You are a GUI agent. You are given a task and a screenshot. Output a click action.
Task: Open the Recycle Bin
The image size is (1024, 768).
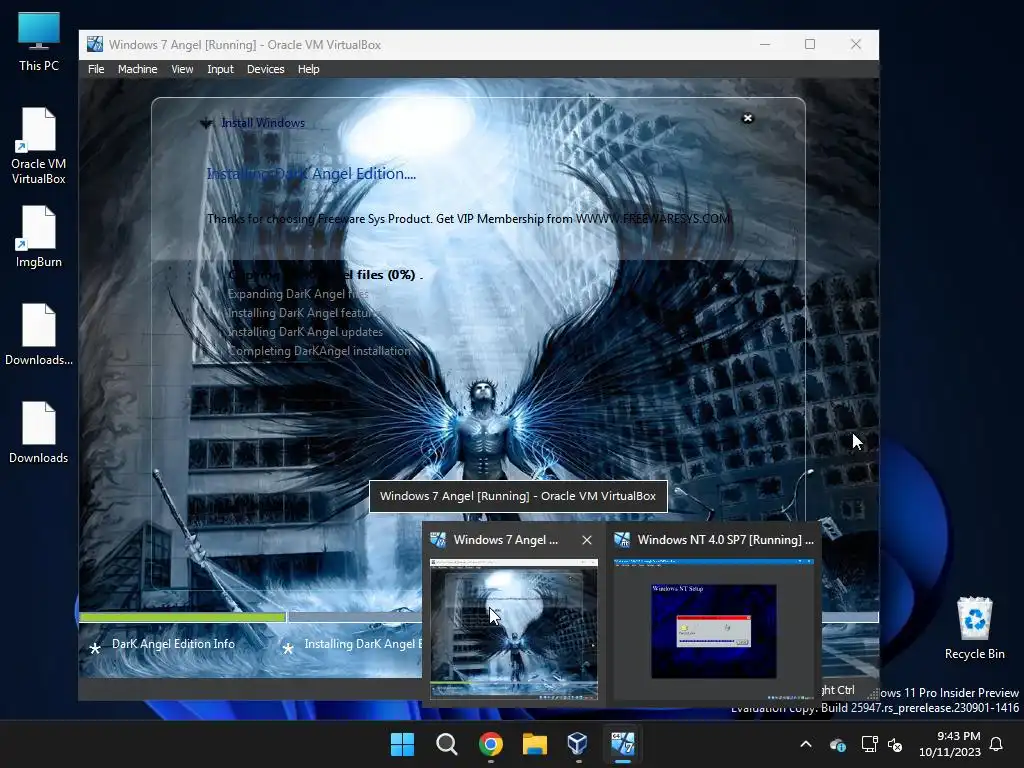[x=974, y=628]
